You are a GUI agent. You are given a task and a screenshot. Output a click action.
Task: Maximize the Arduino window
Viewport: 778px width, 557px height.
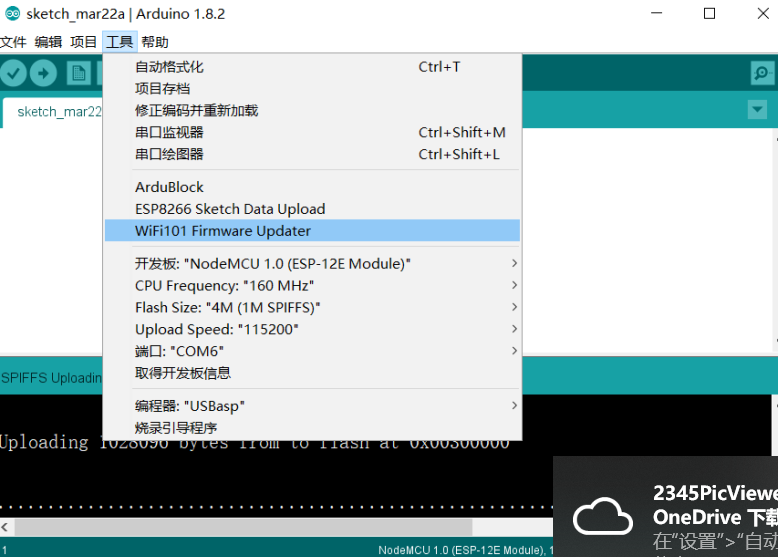coord(710,13)
